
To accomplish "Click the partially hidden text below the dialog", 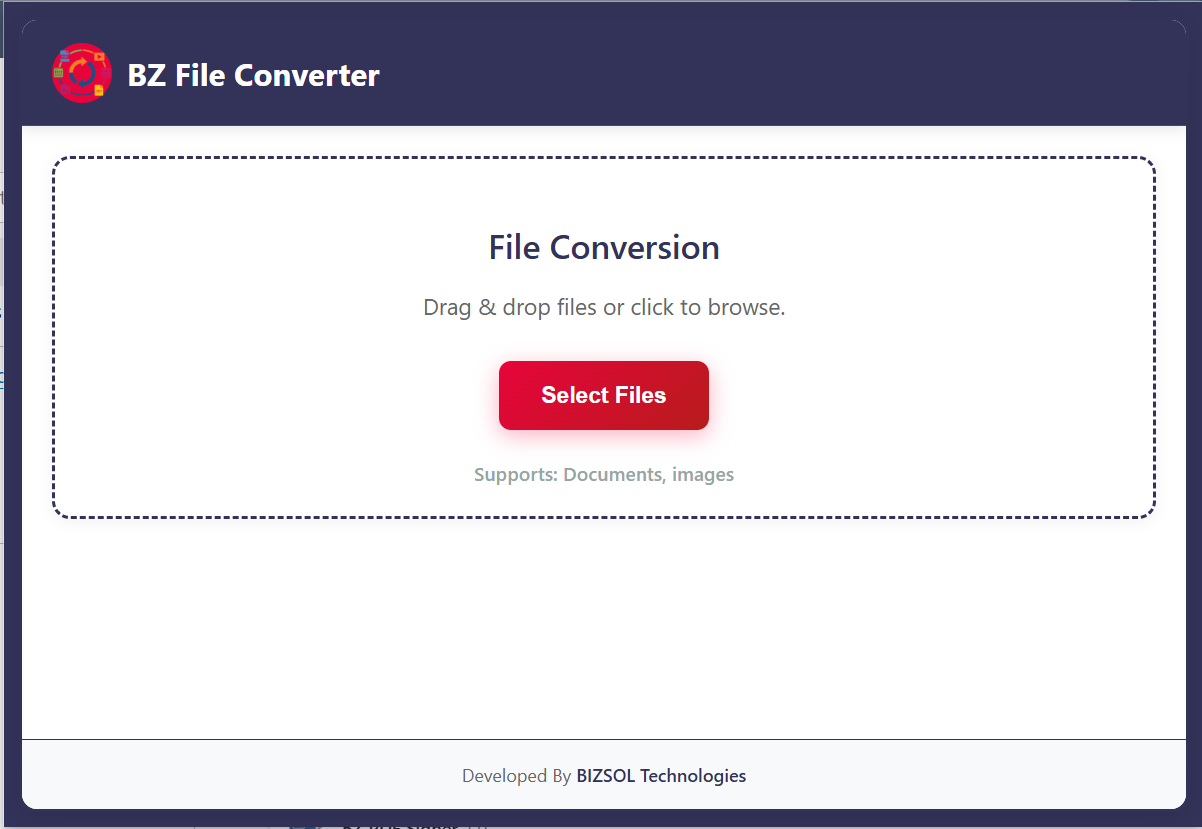I will pos(400,824).
